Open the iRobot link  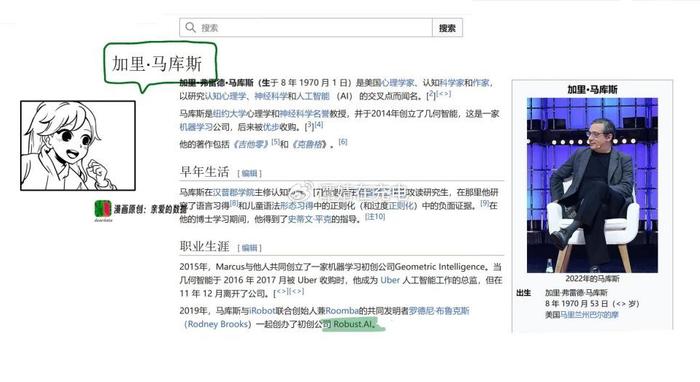tap(262, 311)
